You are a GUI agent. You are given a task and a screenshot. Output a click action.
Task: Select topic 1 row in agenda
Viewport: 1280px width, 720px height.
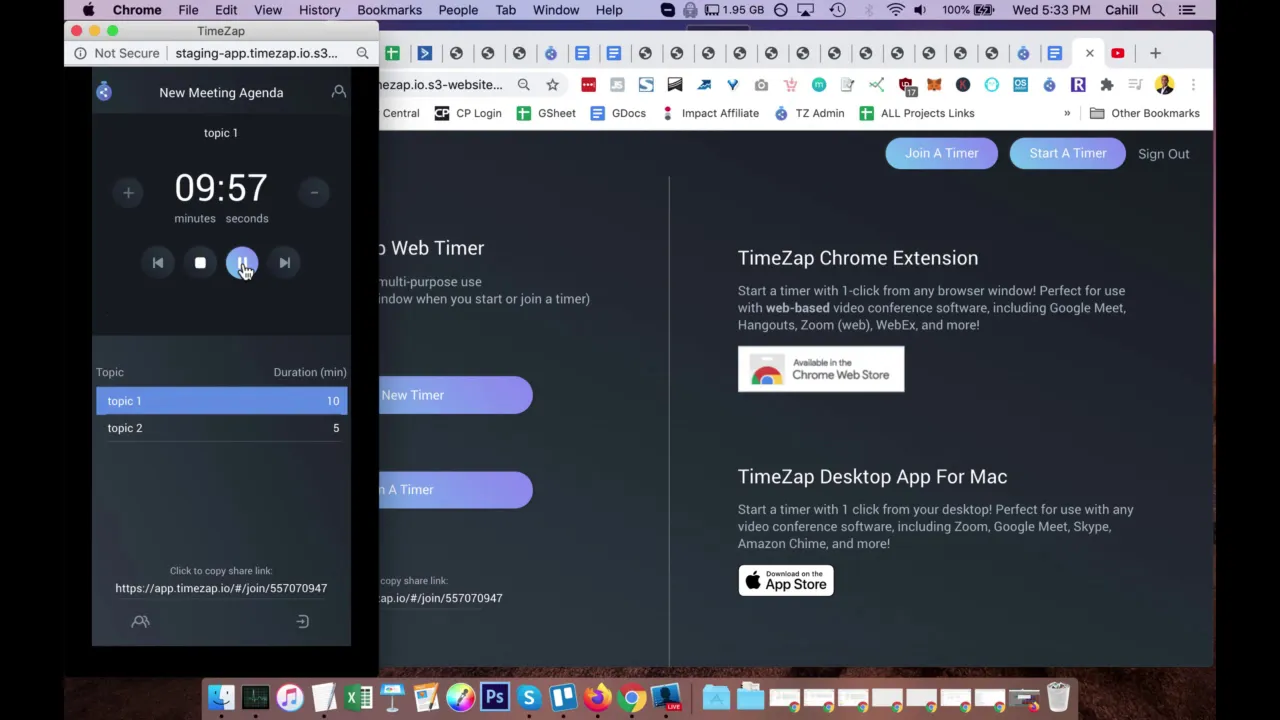[x=221, y=401]
